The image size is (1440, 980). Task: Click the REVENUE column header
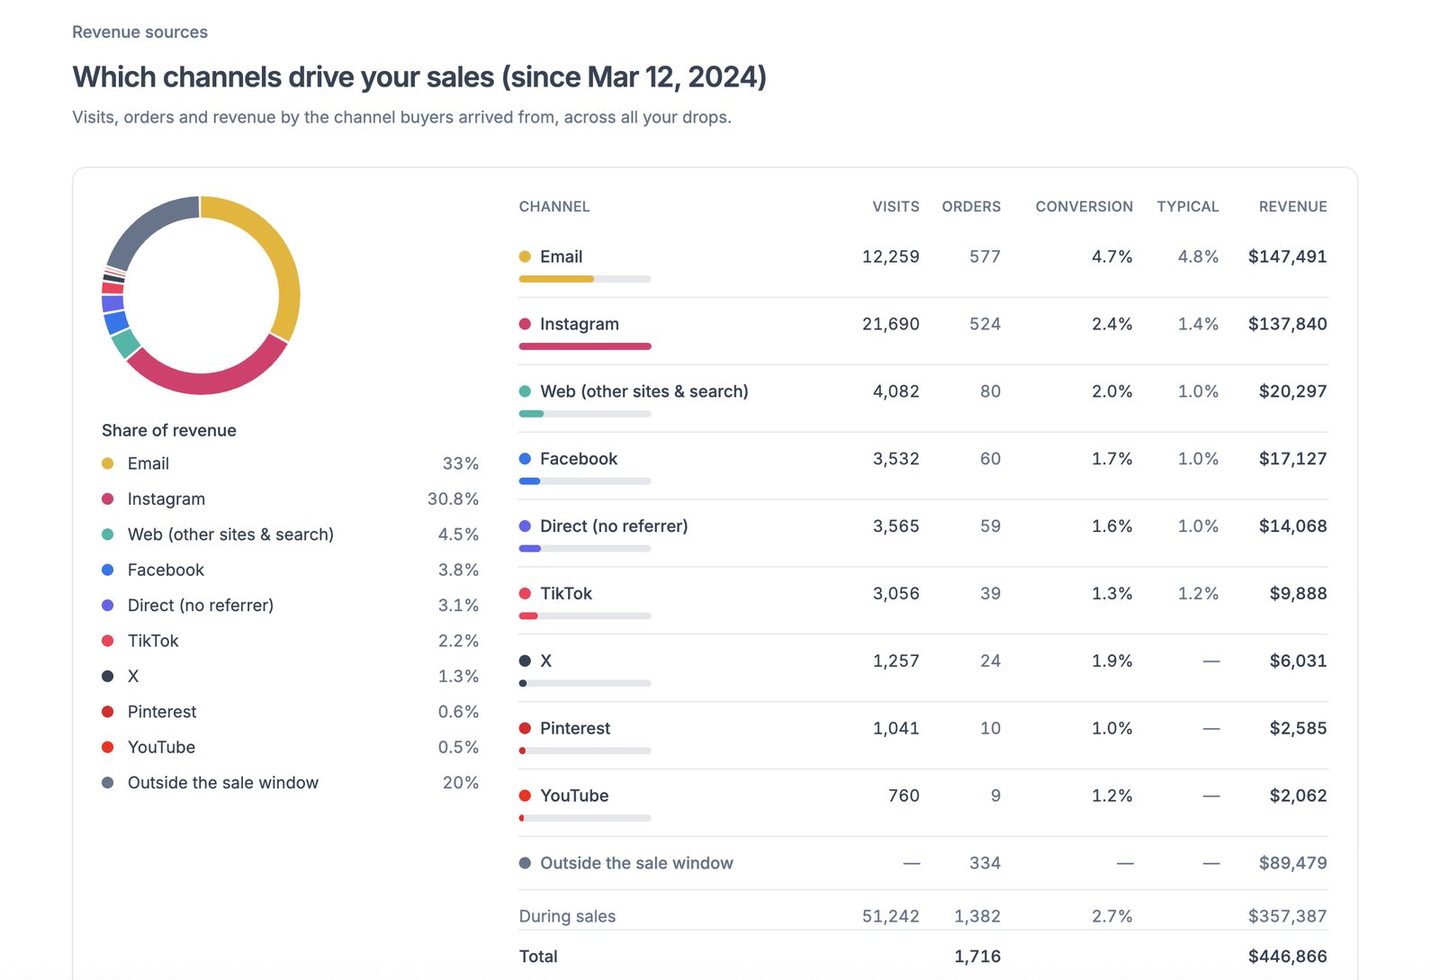click(1293, 207)
